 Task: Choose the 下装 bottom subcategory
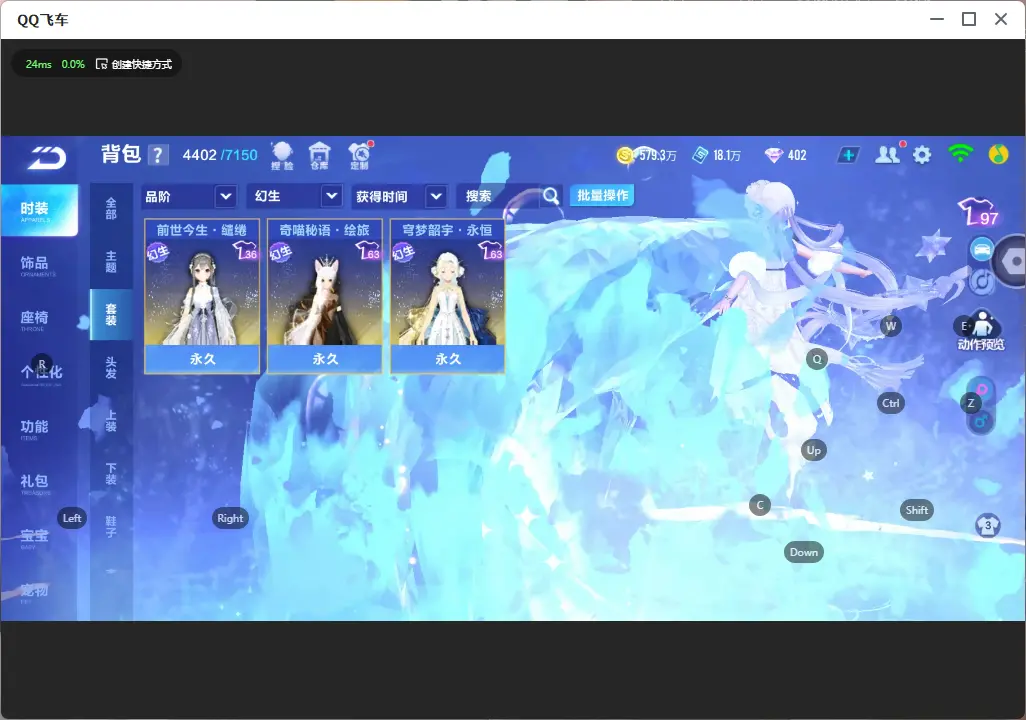coord(111,474)
